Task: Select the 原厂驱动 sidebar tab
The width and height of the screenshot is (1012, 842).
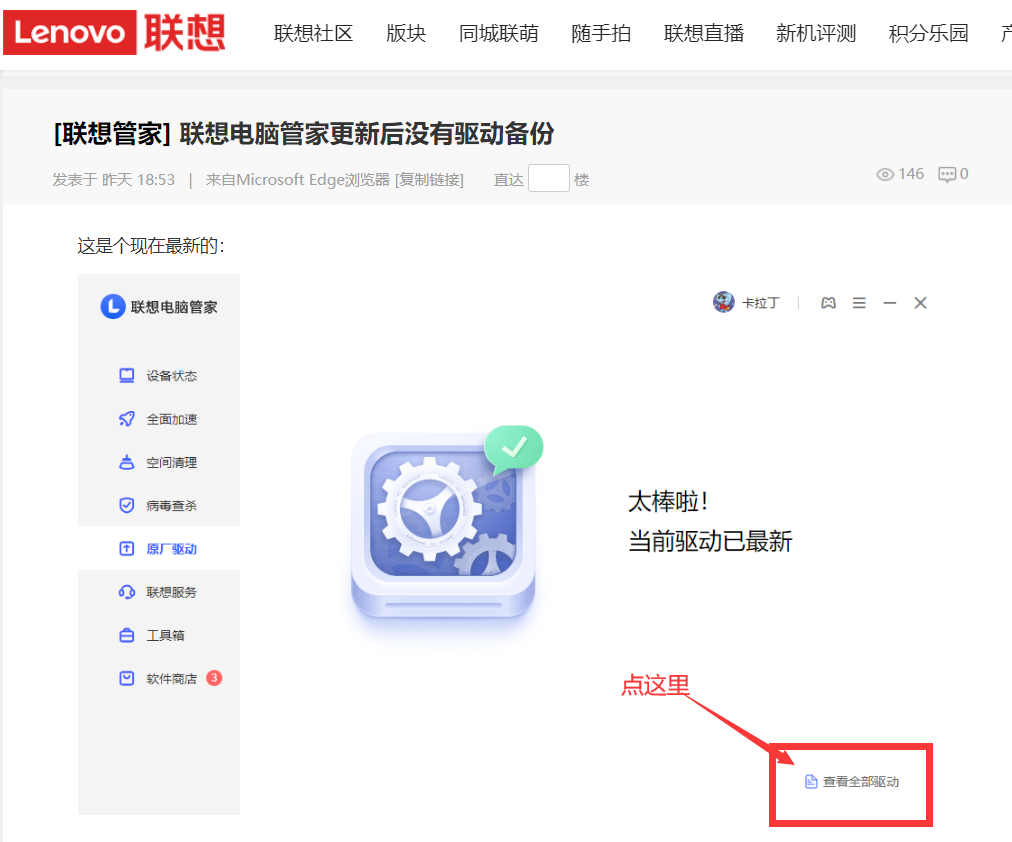Action: tap(158, 548)
